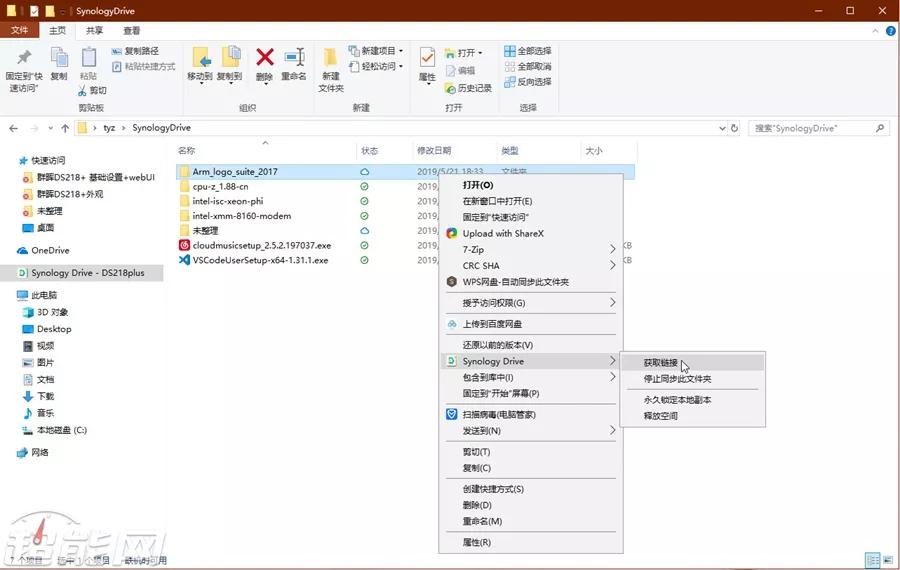Open the recent locations dropdown arrow
The image size is (900, 570).
(x=51, y=128)
